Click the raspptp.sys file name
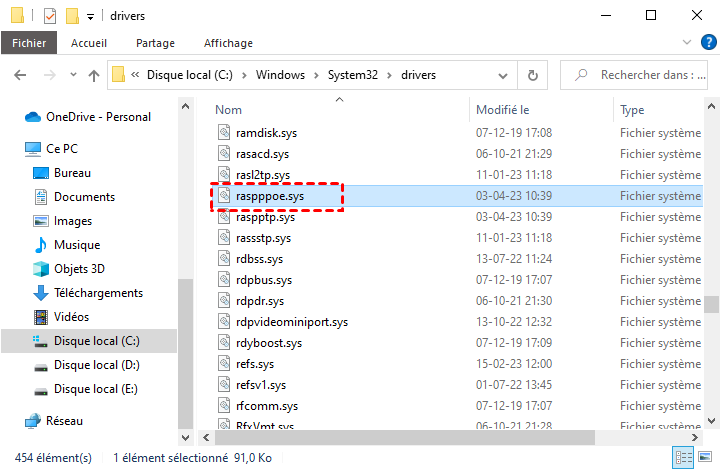 265,217
